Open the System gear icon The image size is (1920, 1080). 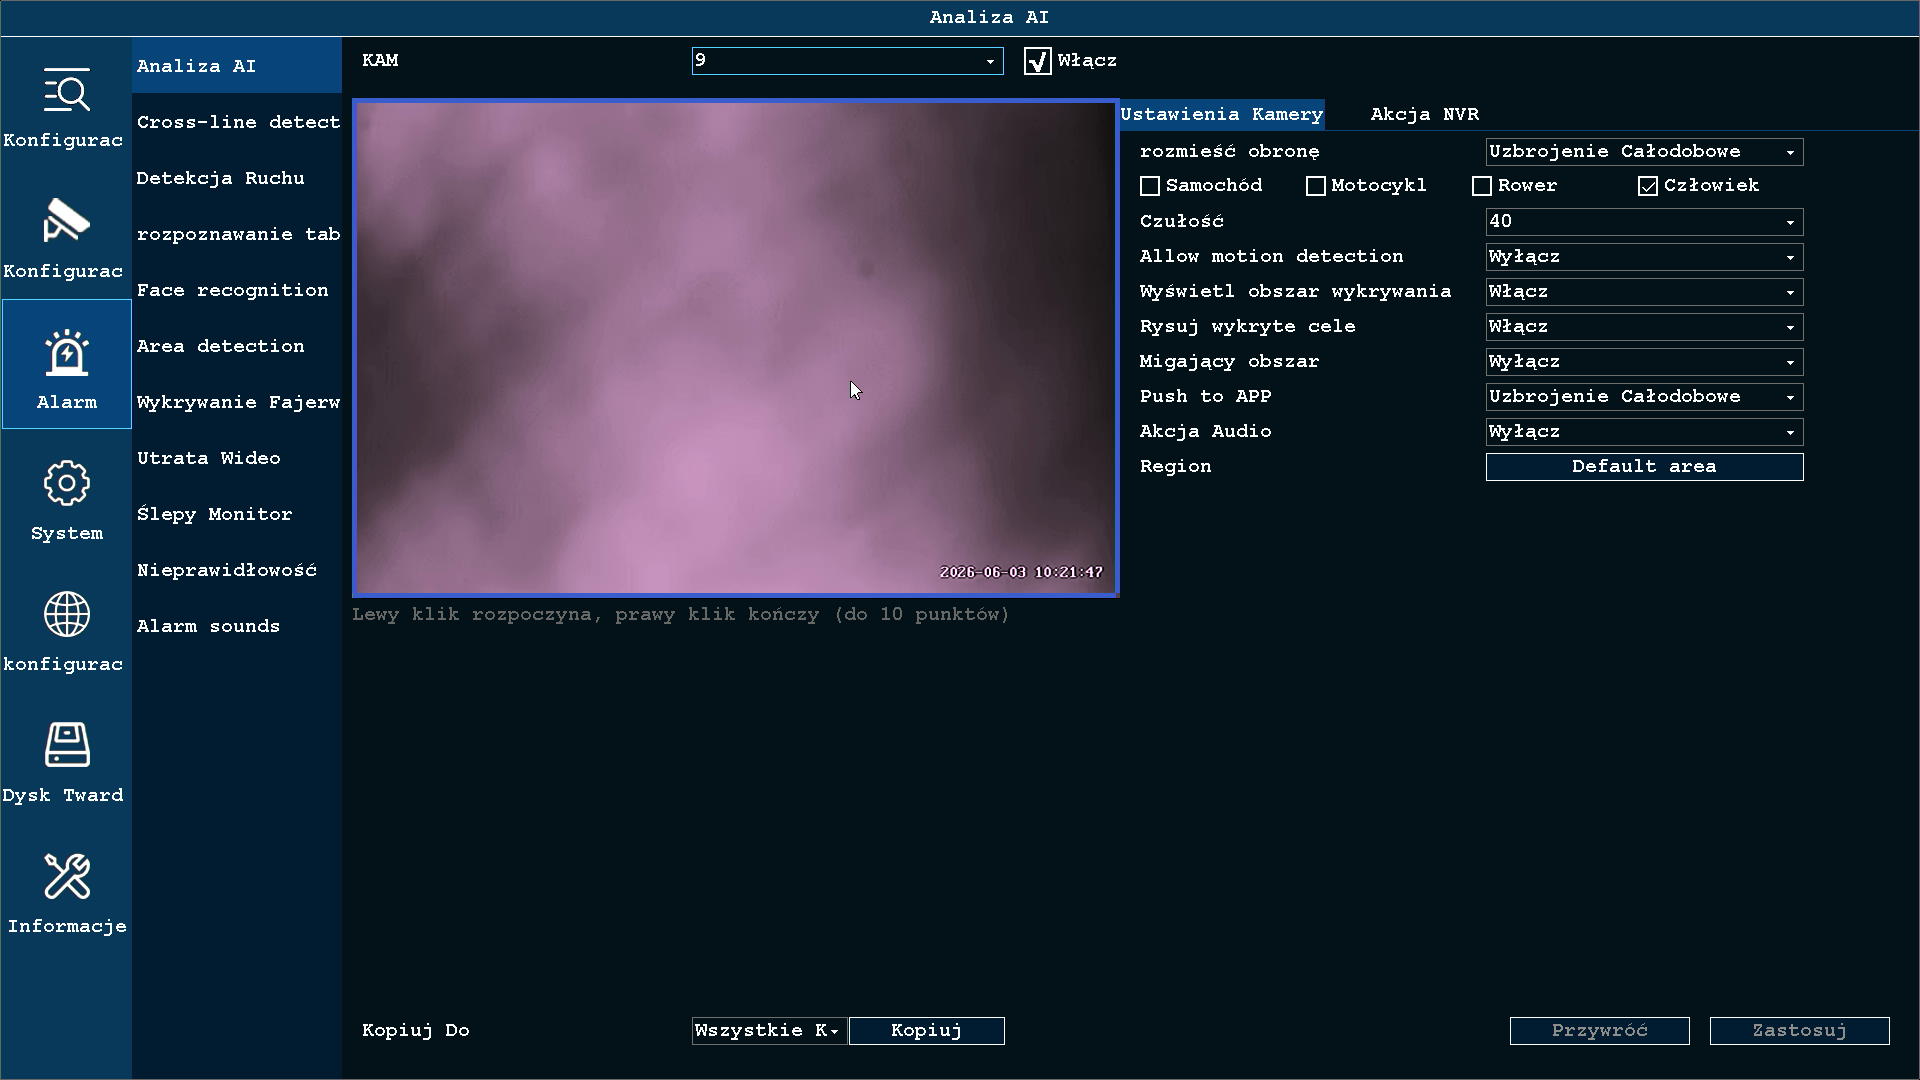[66, 483]
